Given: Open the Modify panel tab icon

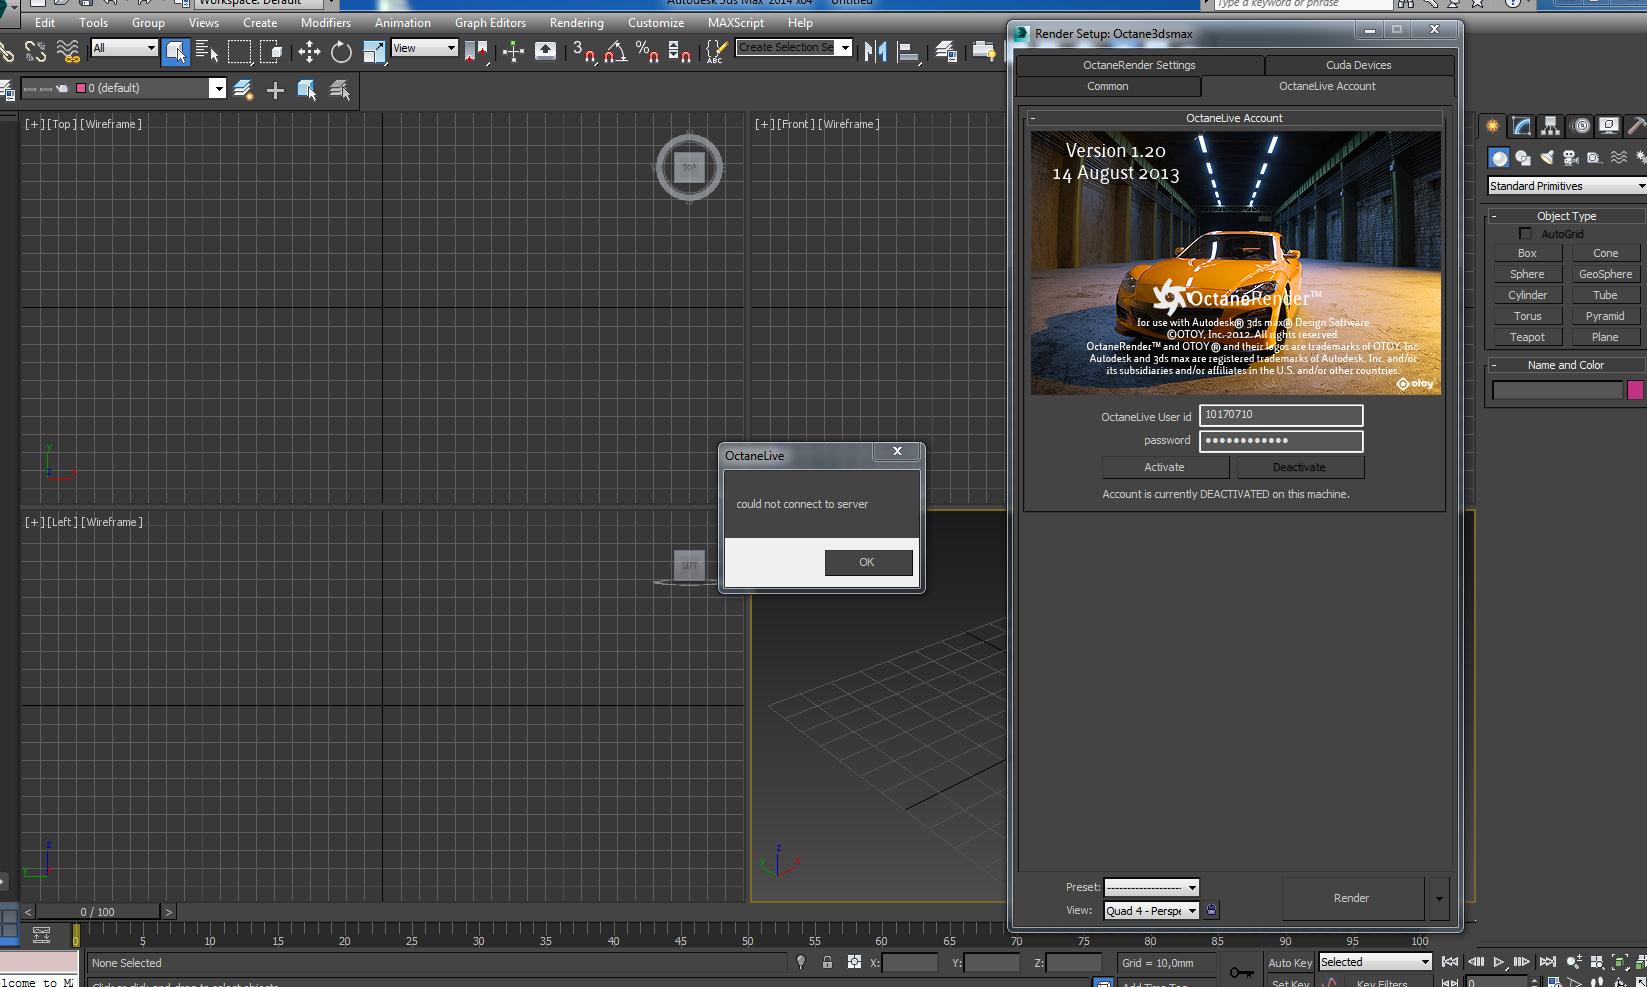Looking at the screenshot, I should [1521, 126].
